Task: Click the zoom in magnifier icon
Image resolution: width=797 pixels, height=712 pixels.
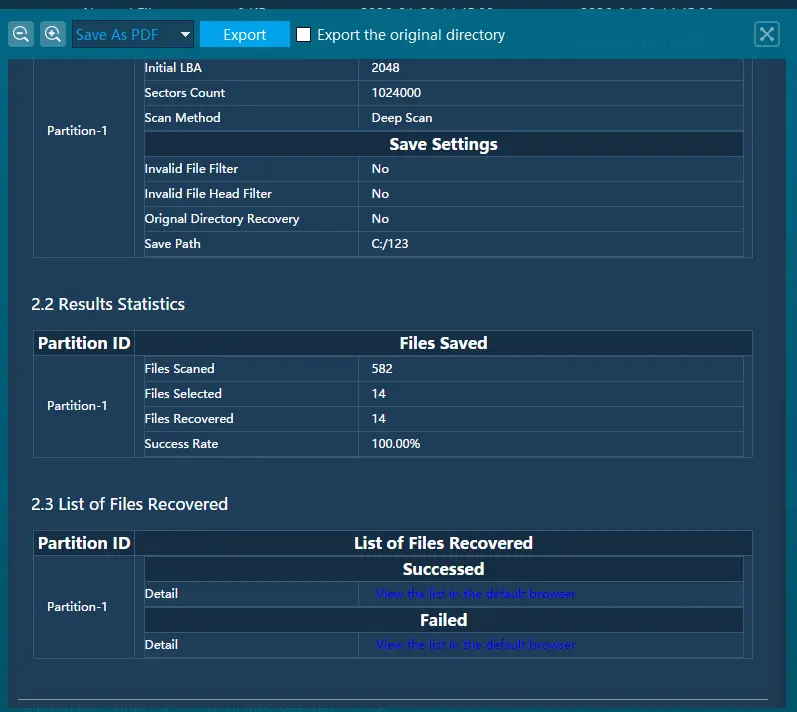Action: click(x=53, y=35)
